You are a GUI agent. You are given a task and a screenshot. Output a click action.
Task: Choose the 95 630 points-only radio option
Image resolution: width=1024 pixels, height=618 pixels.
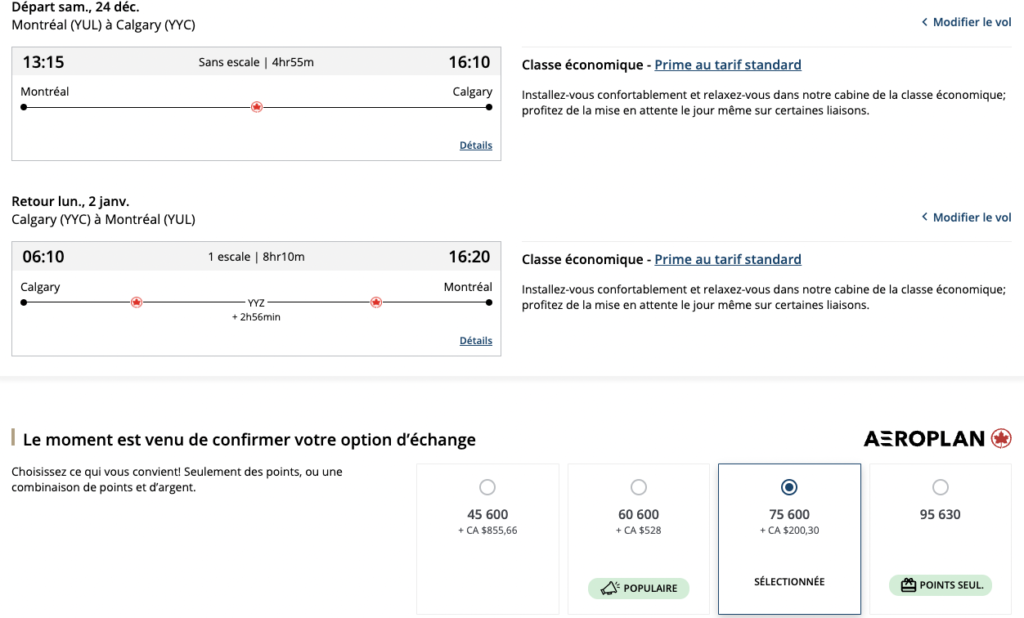[940, 487]
